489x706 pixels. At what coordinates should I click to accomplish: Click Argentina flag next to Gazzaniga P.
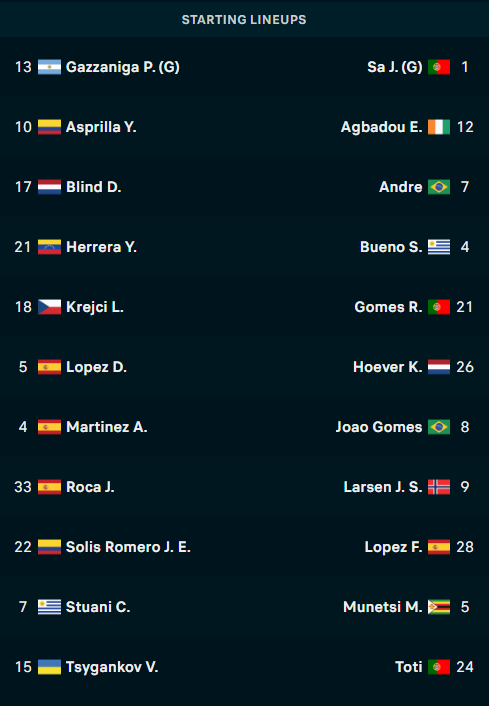click(49, 67)
